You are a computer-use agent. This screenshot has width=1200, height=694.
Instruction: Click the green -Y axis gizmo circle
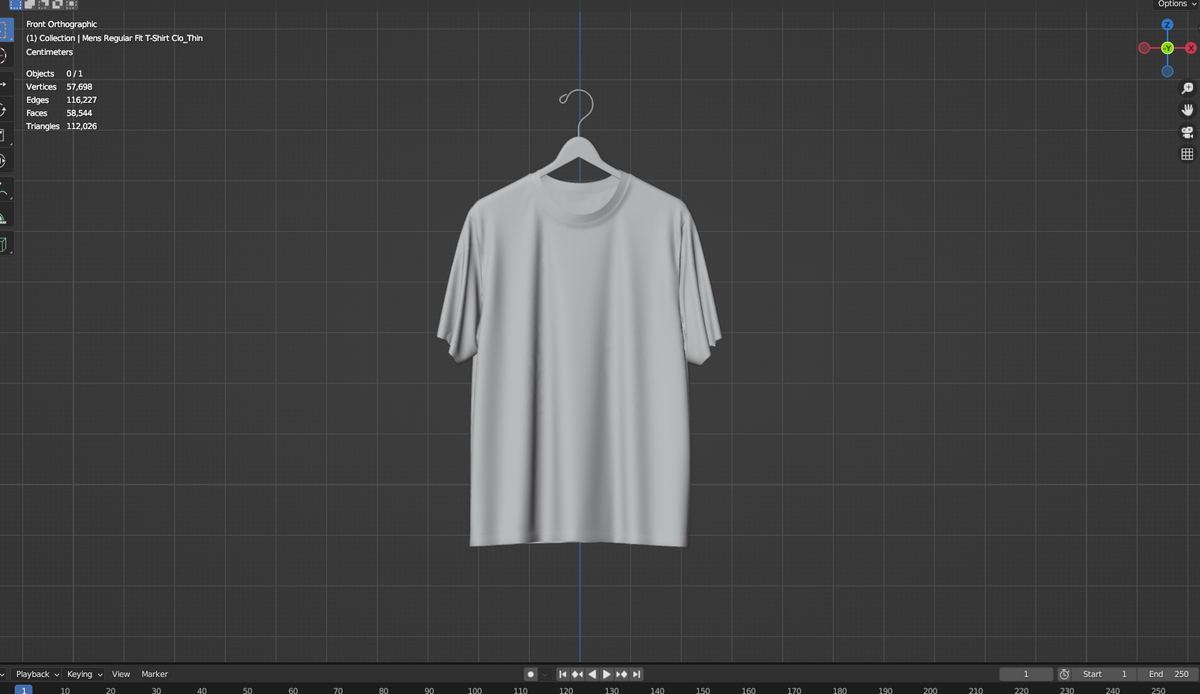(1167, 48)
